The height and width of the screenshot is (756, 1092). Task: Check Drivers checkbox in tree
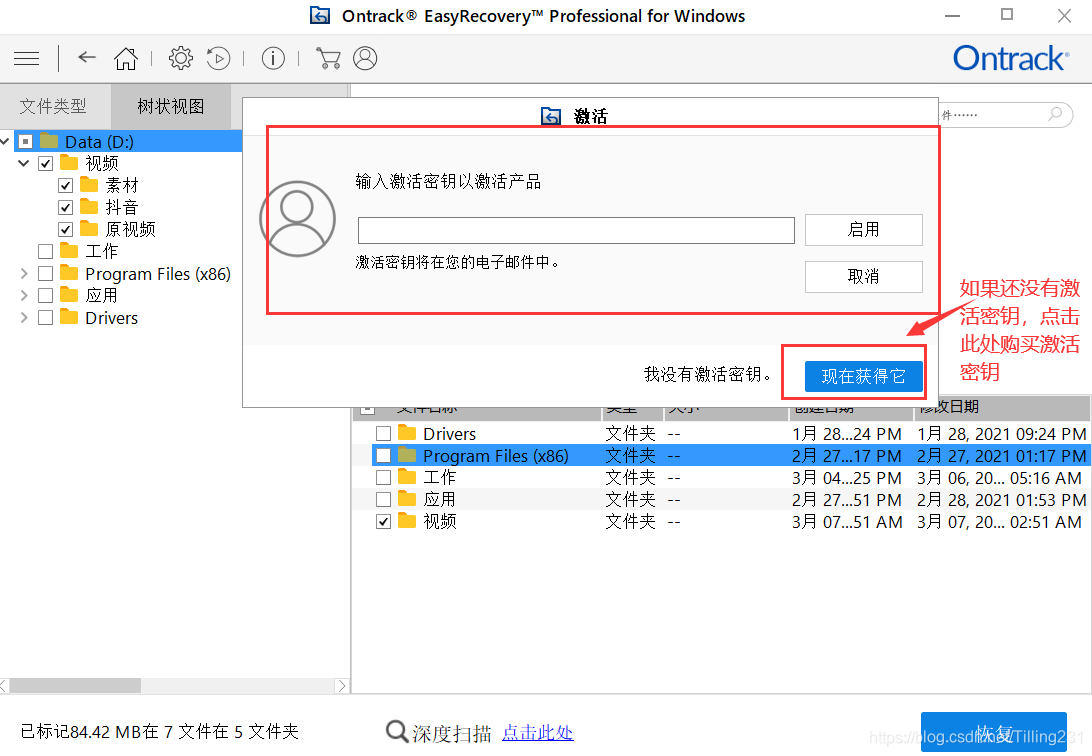(x=46, y=318)
